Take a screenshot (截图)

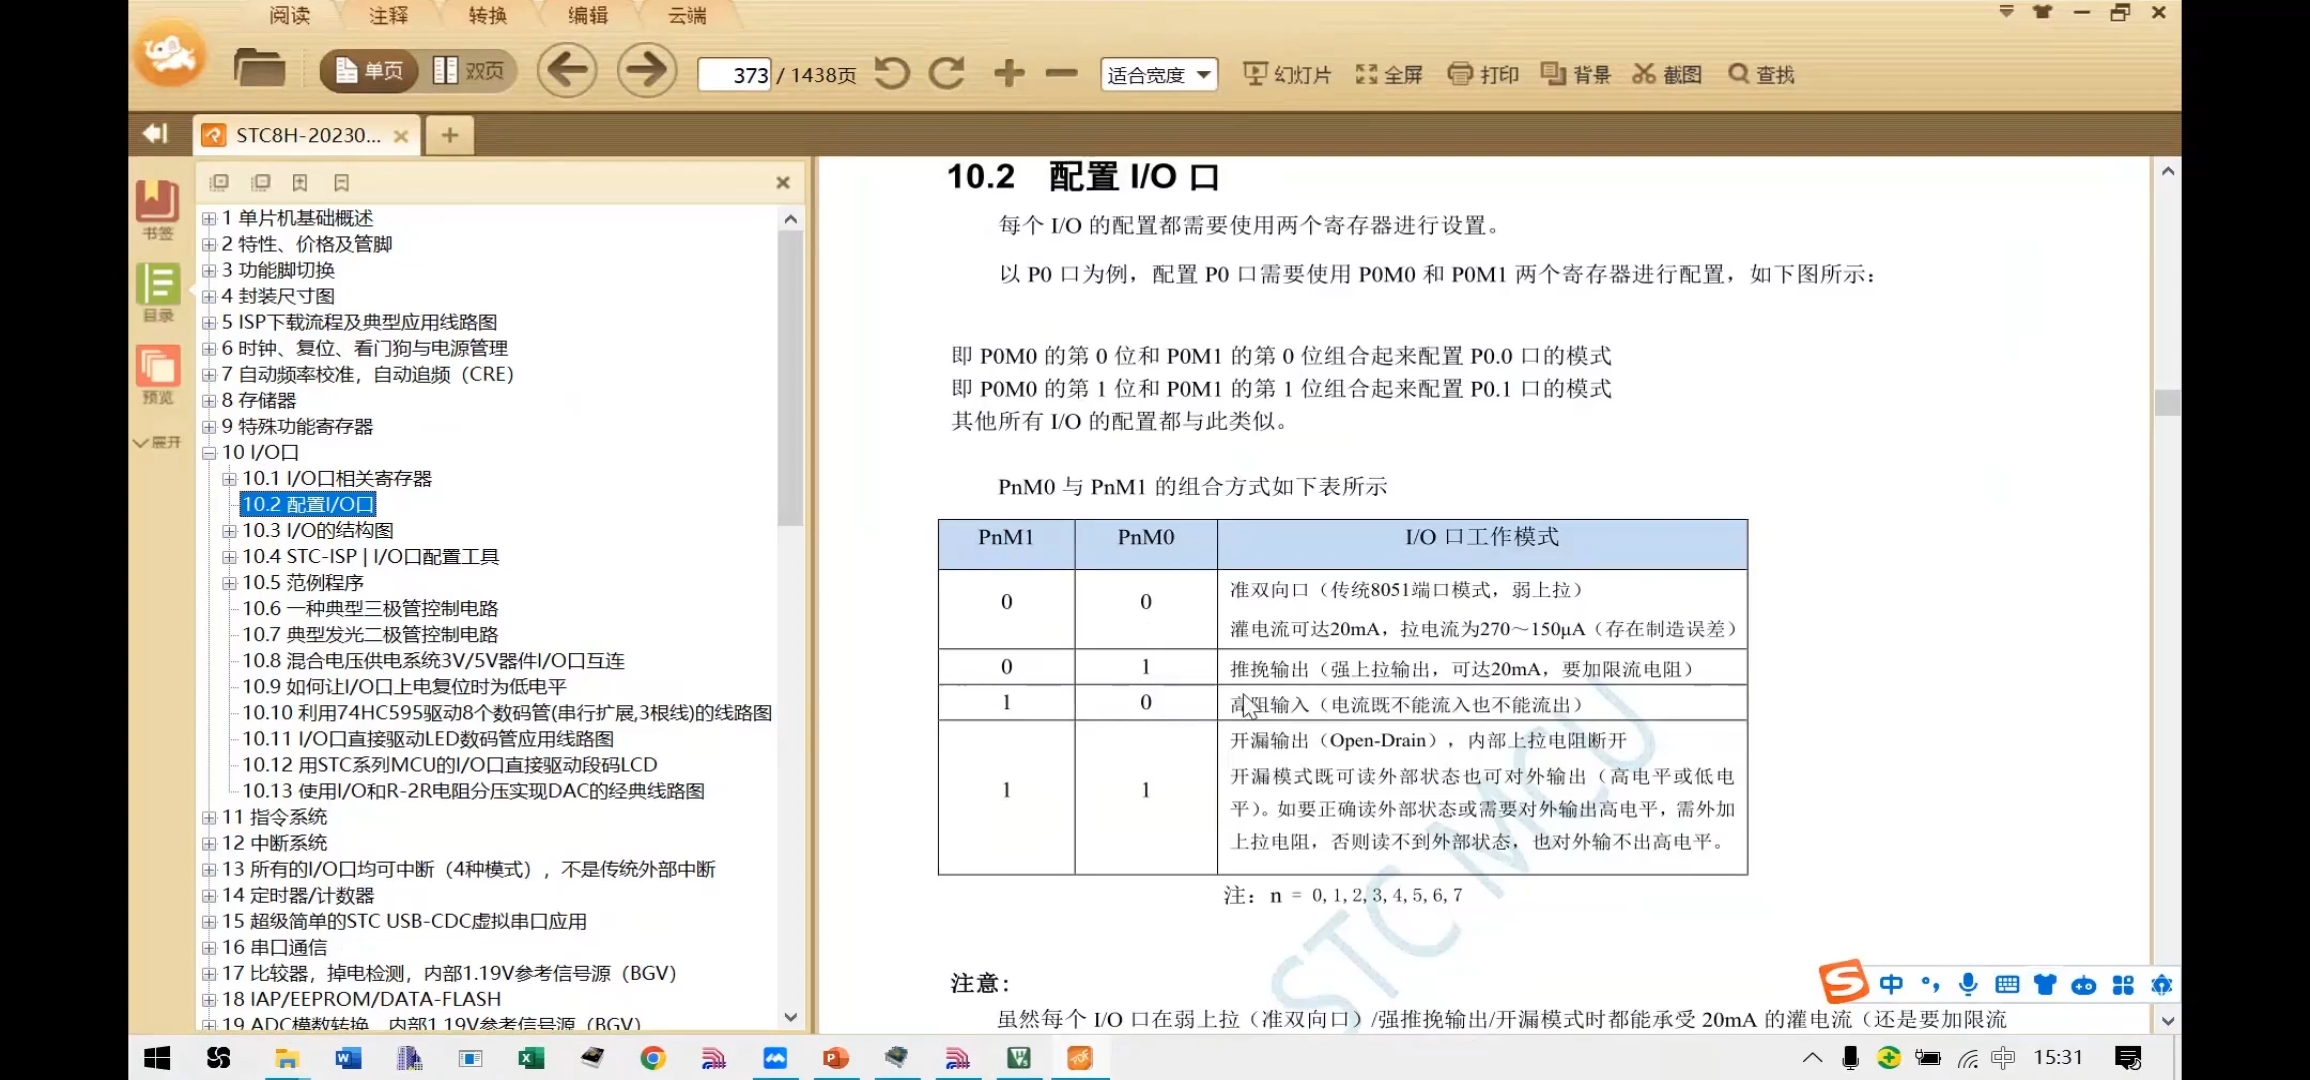coord(1667,74)
